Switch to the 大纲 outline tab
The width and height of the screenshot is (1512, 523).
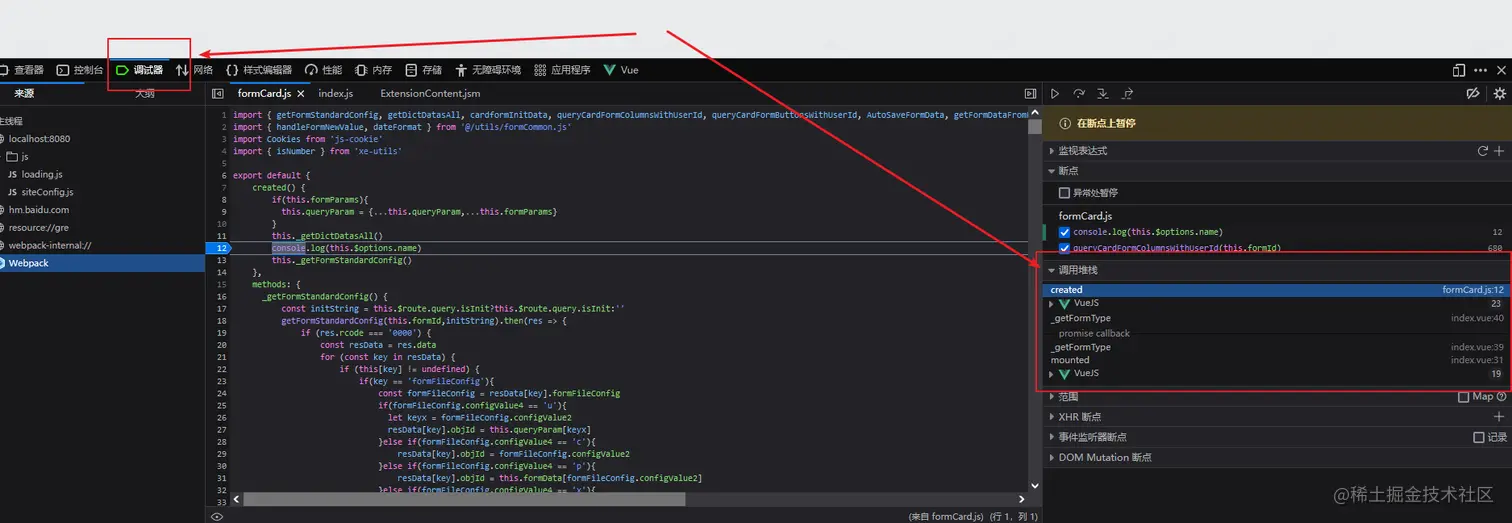click(145, 93)
